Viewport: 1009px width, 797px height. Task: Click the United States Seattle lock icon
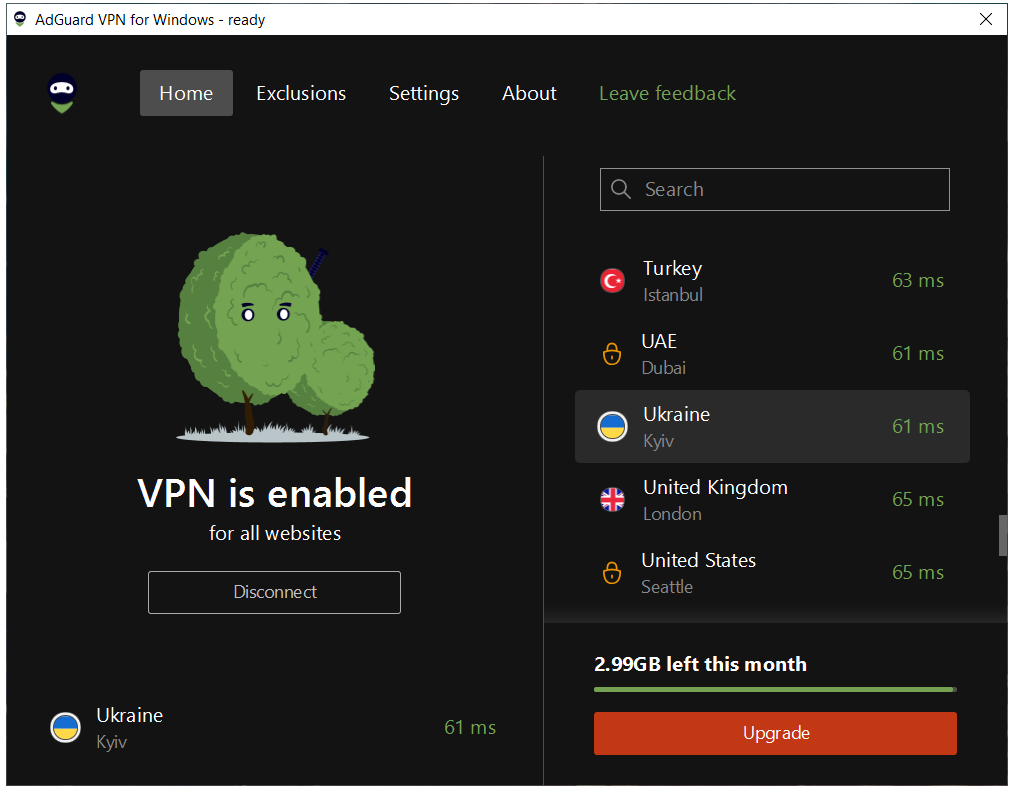[611, 573]
